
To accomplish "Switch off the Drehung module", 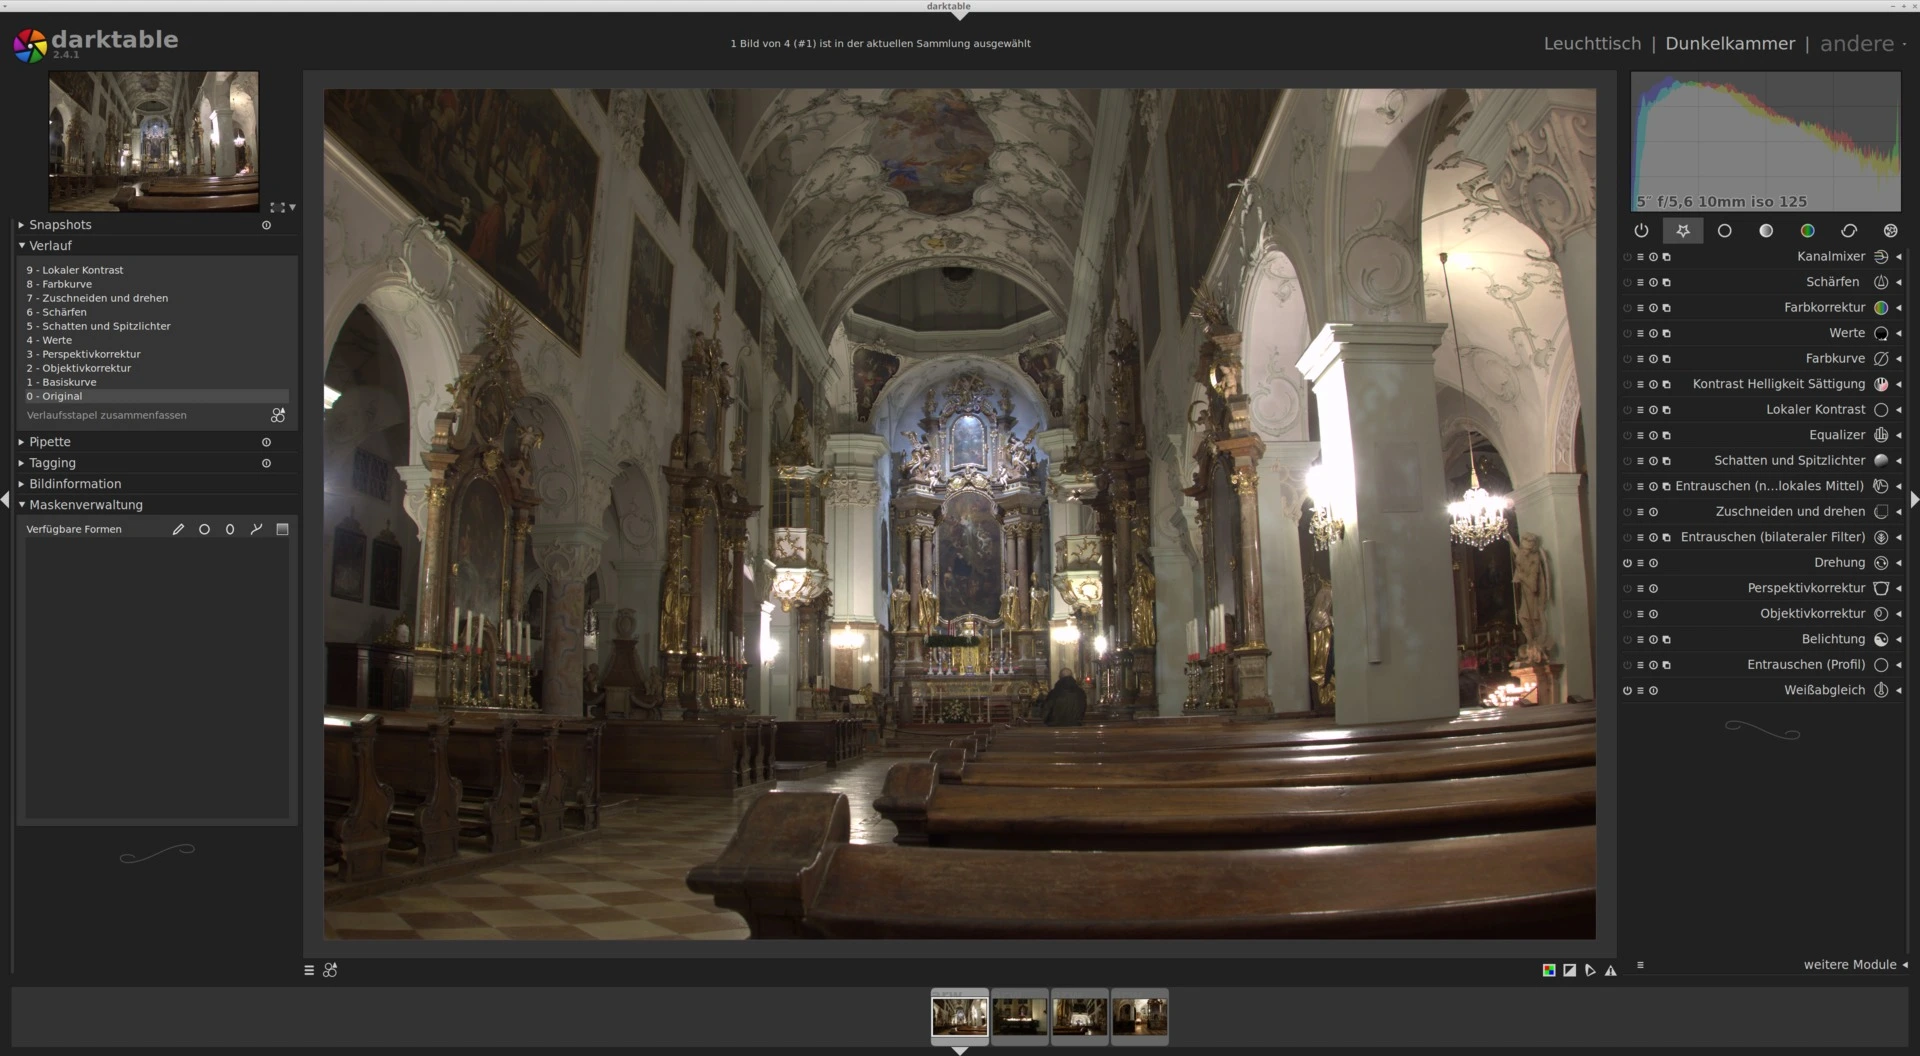I will pyautogui.click(x=1627, y=563).
